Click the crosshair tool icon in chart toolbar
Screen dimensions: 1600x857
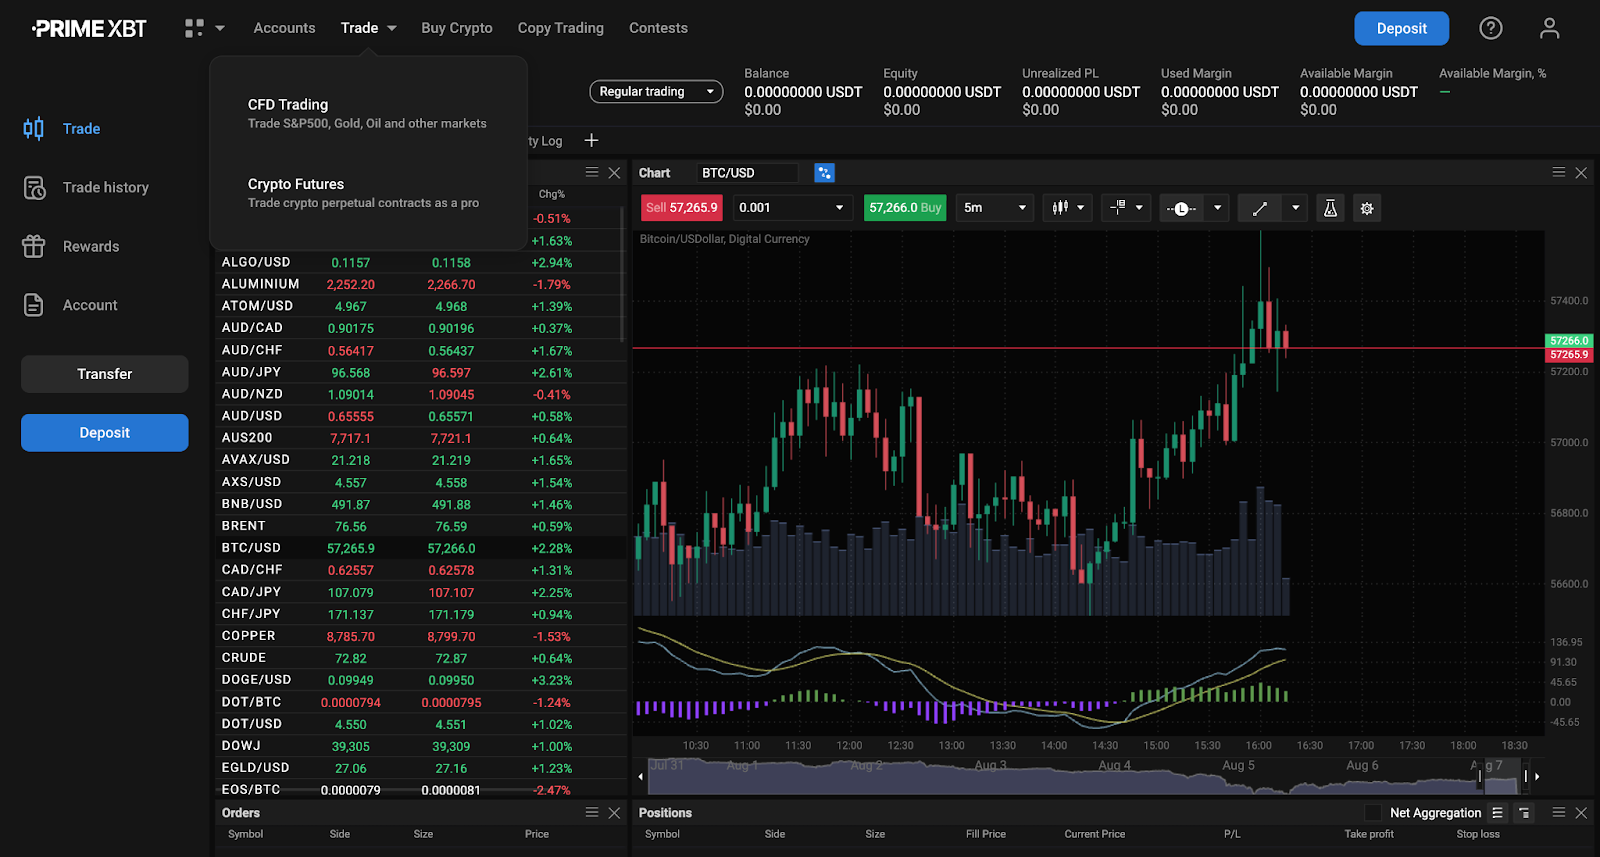[1119, 208]
